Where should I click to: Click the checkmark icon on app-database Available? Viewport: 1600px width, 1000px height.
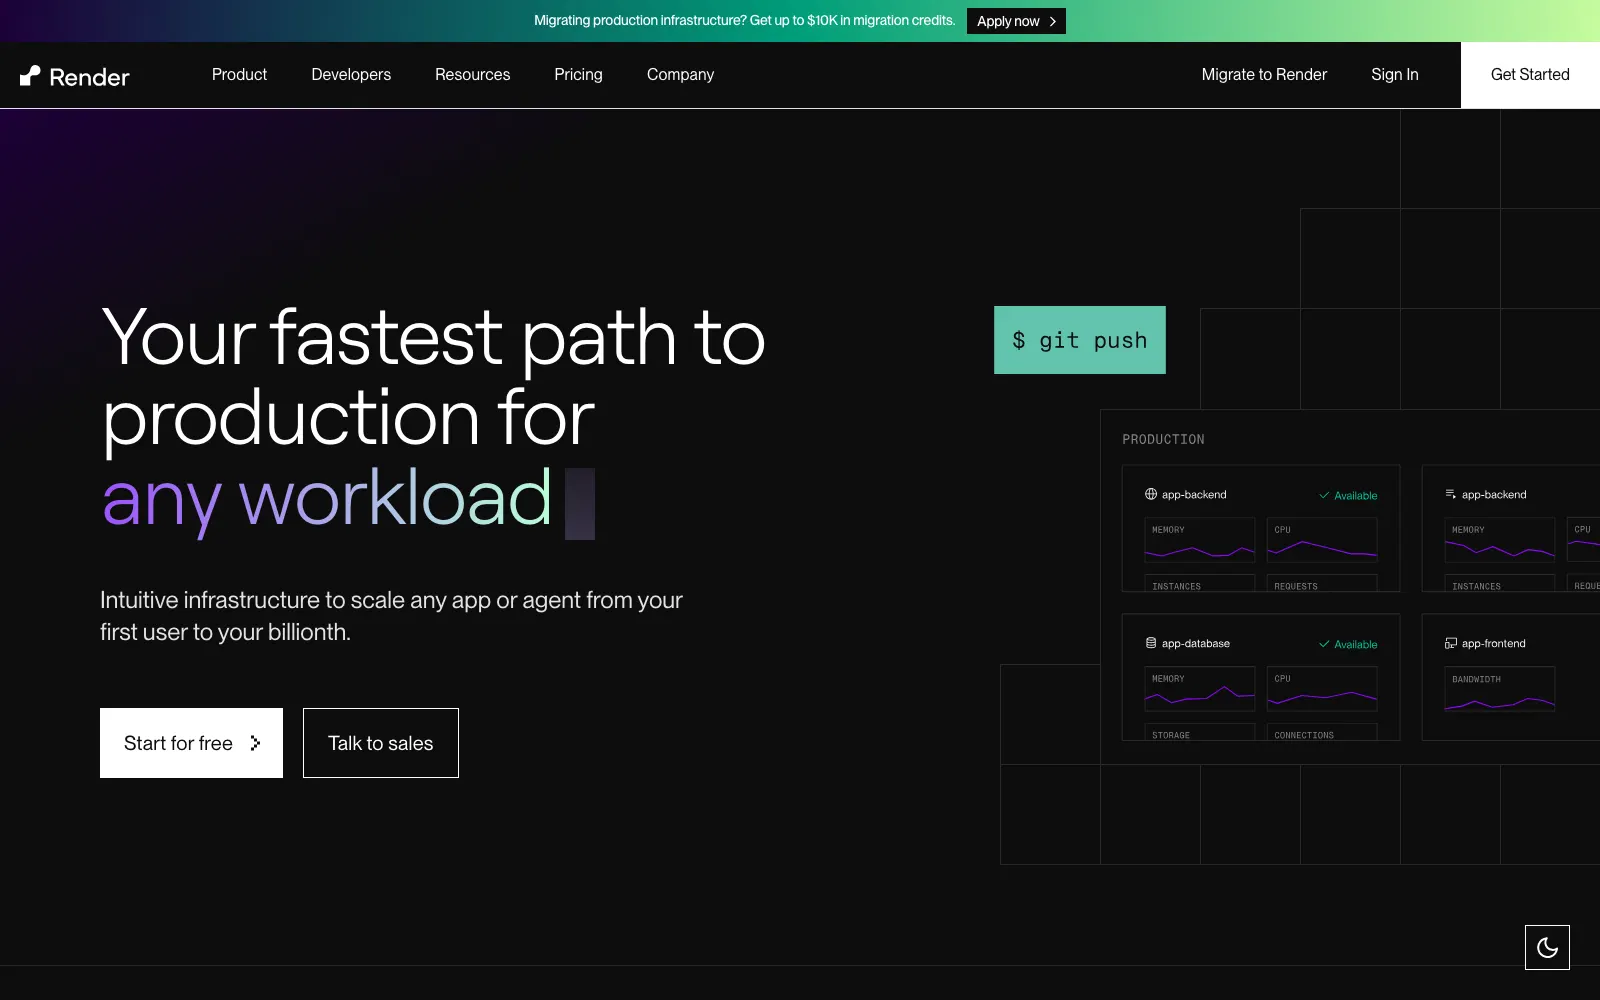click(x=1324, y=644)
